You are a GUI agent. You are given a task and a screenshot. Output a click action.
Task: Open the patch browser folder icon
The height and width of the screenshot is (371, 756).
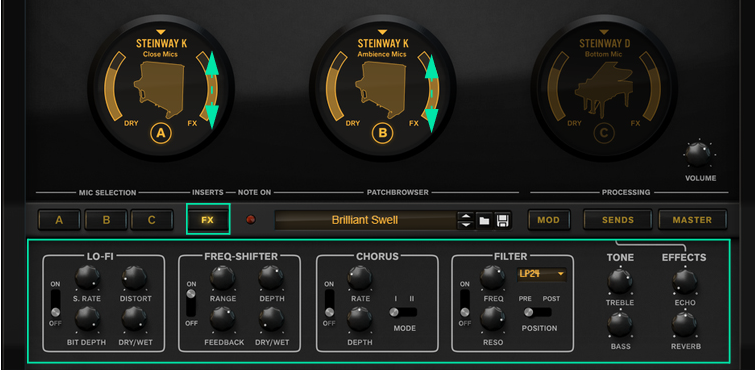point(484,220)
